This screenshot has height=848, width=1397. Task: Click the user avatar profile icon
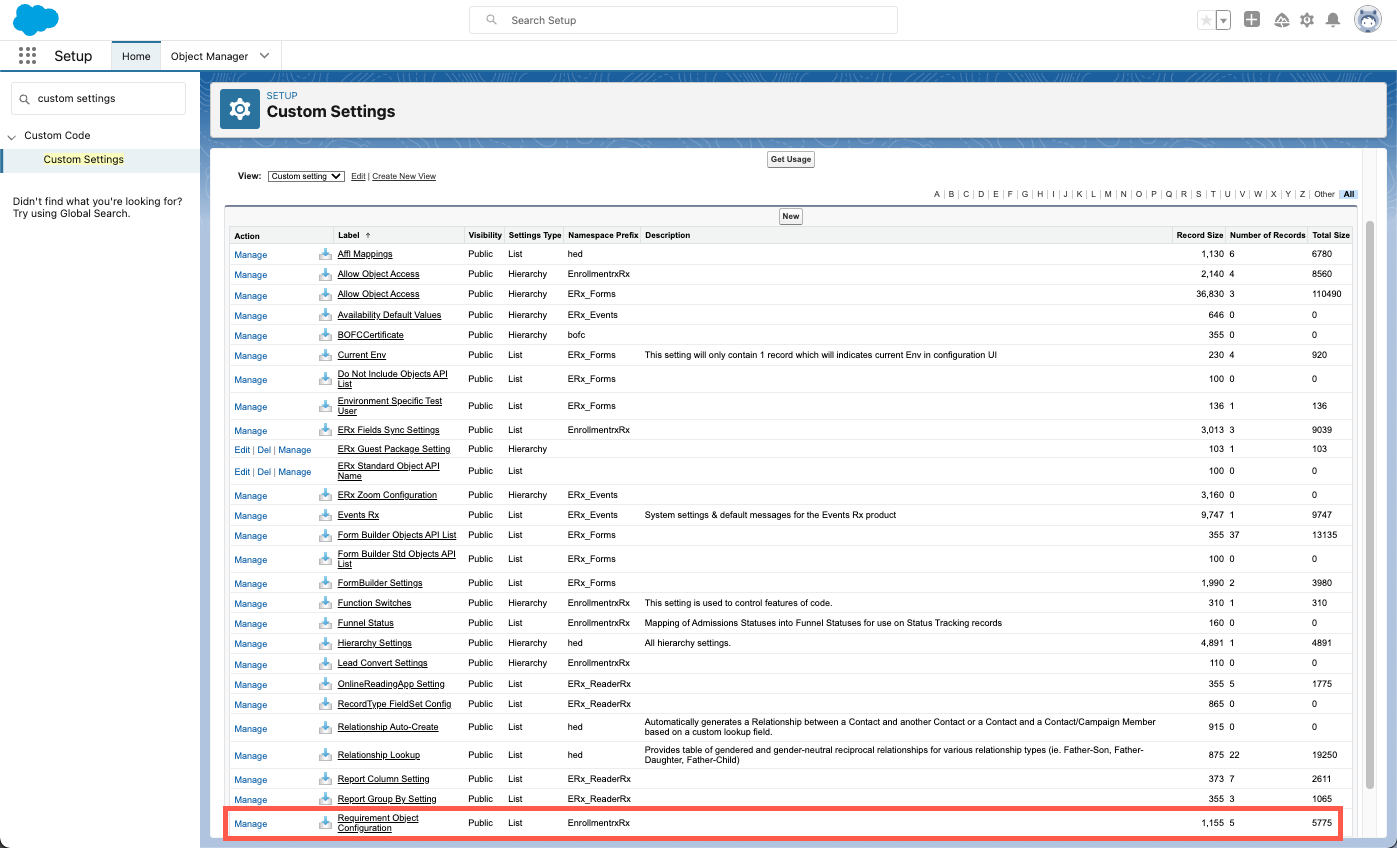tap(1368, 20)
